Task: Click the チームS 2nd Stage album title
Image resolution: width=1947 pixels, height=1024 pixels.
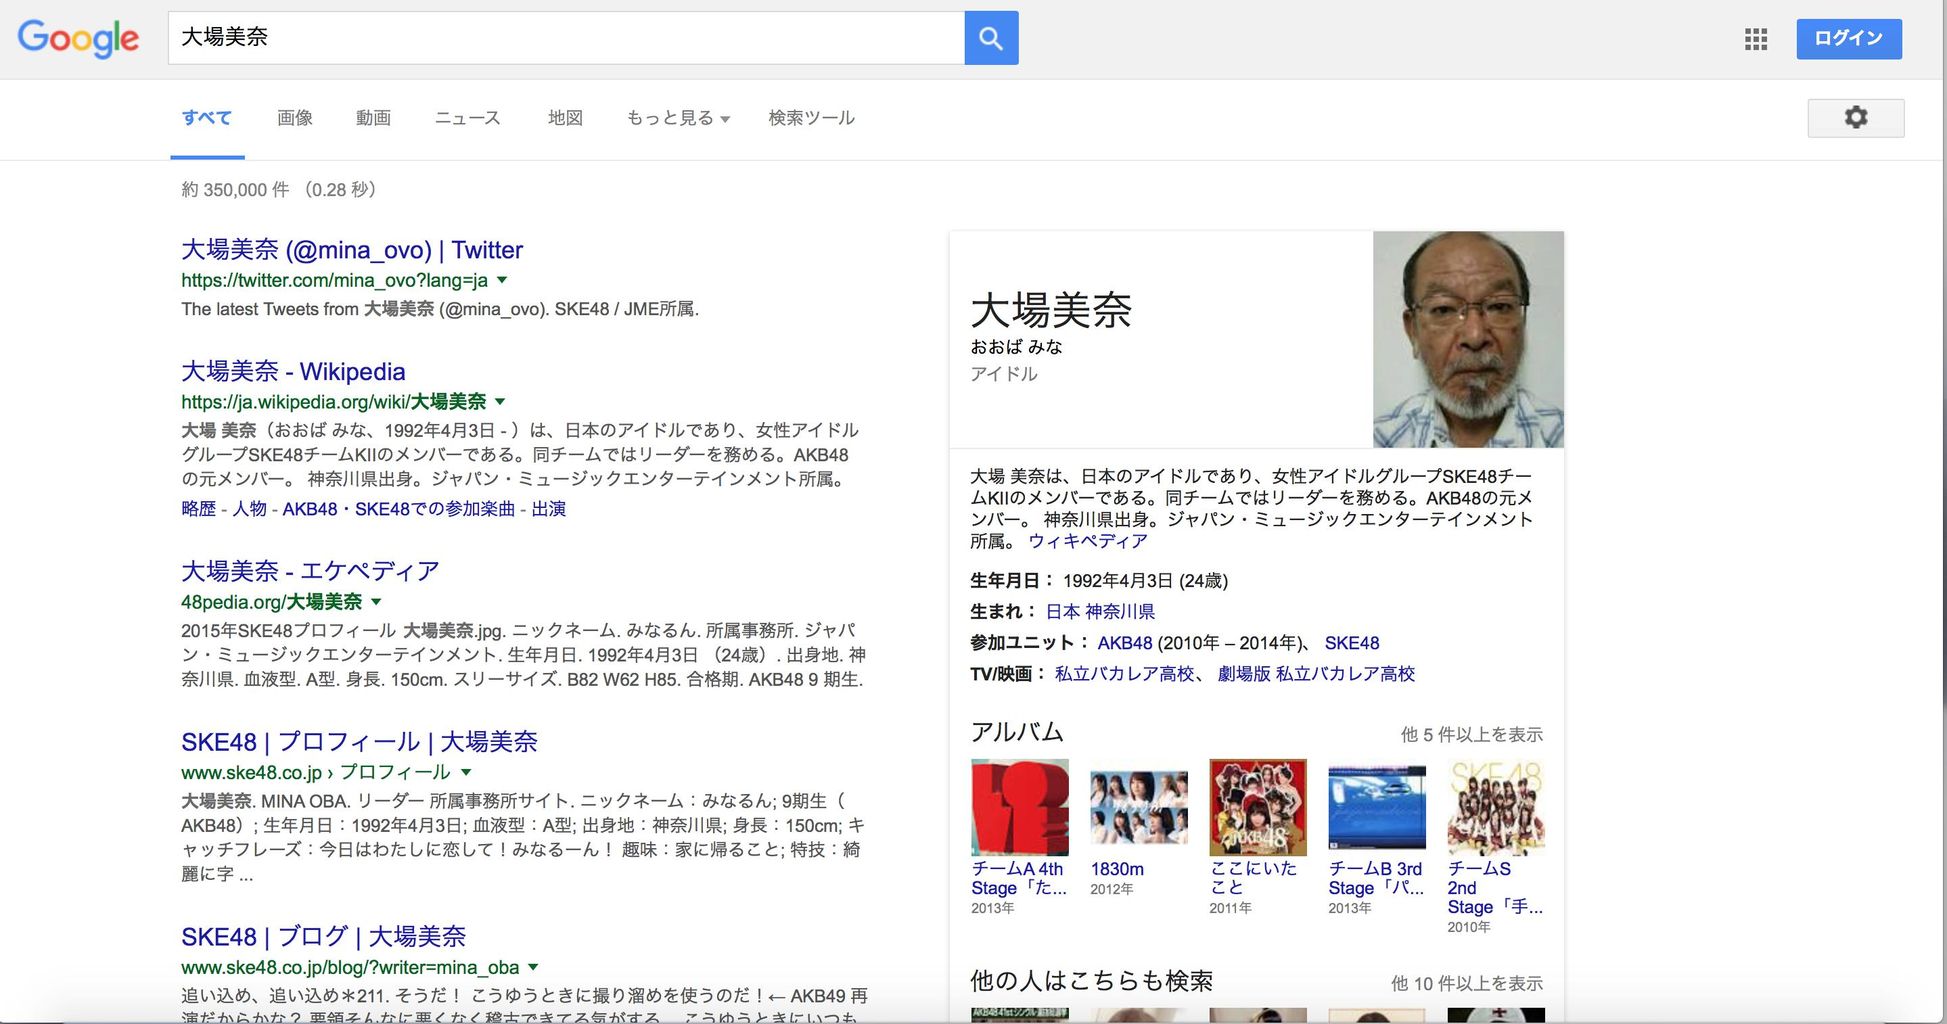Action: pos(1496,888)
